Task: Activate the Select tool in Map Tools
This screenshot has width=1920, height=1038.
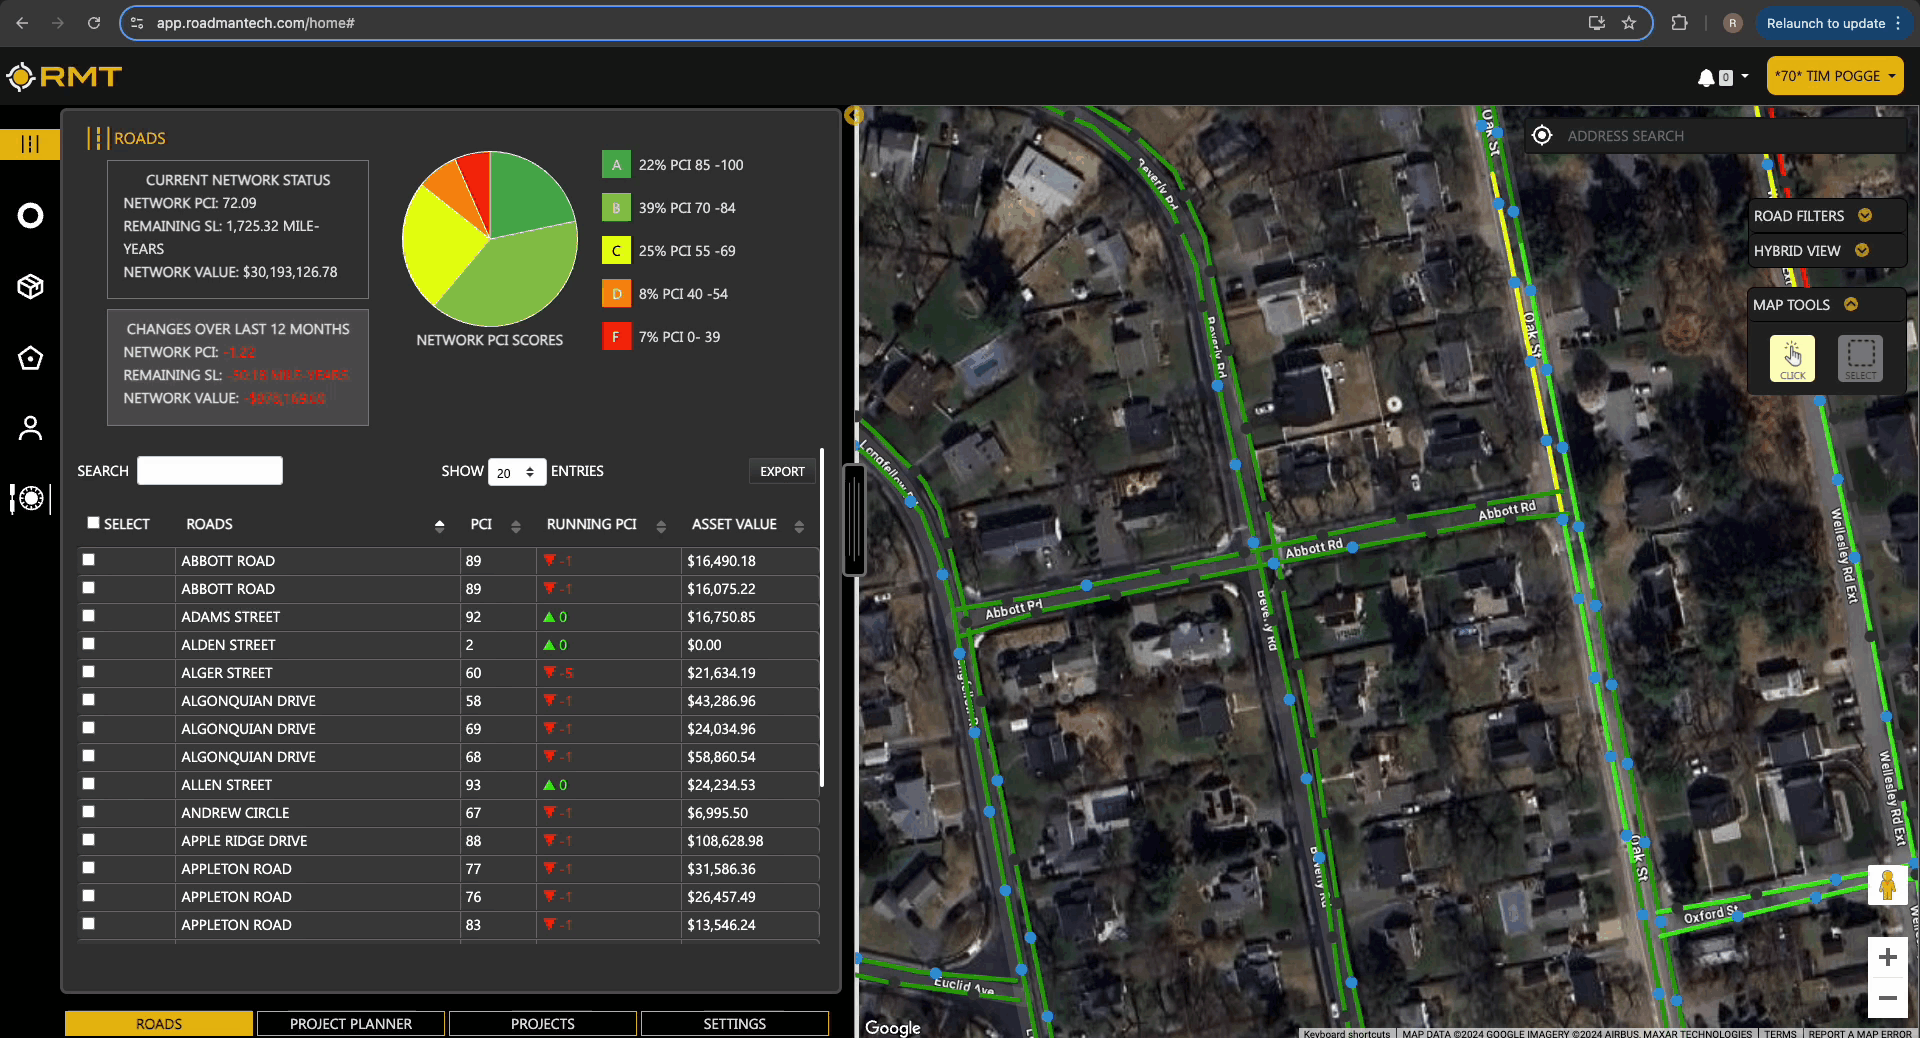Action: (x=1860, y=359)
